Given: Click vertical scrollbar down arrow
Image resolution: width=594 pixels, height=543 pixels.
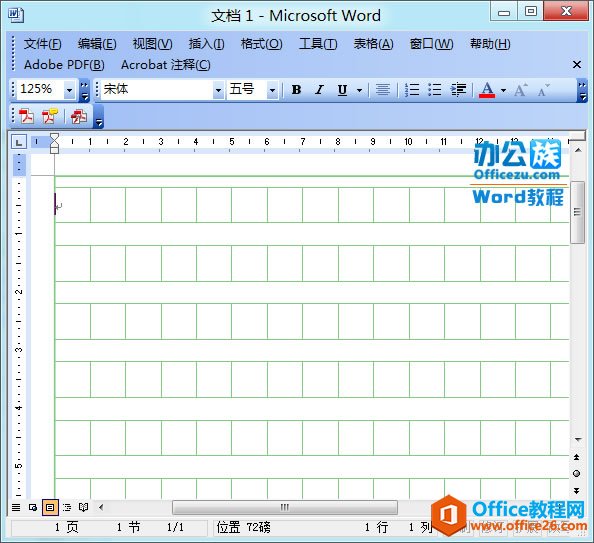Looking at the screenshot, I should (x=578, y=440).
